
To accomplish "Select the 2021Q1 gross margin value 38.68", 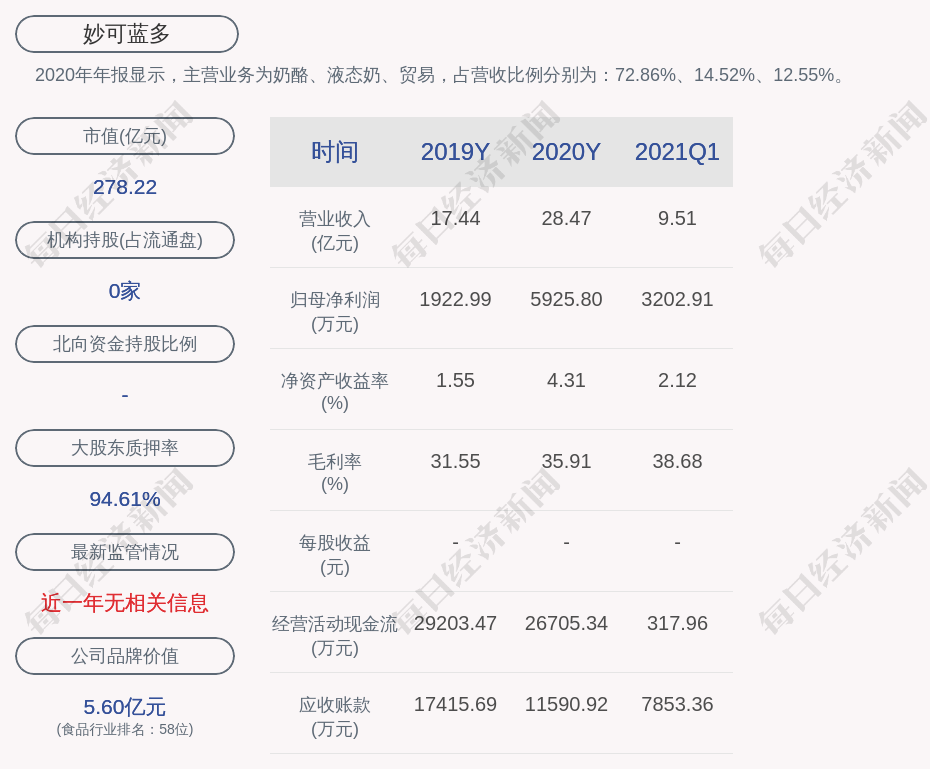I will pyautogui.click(x=677, y=461).
